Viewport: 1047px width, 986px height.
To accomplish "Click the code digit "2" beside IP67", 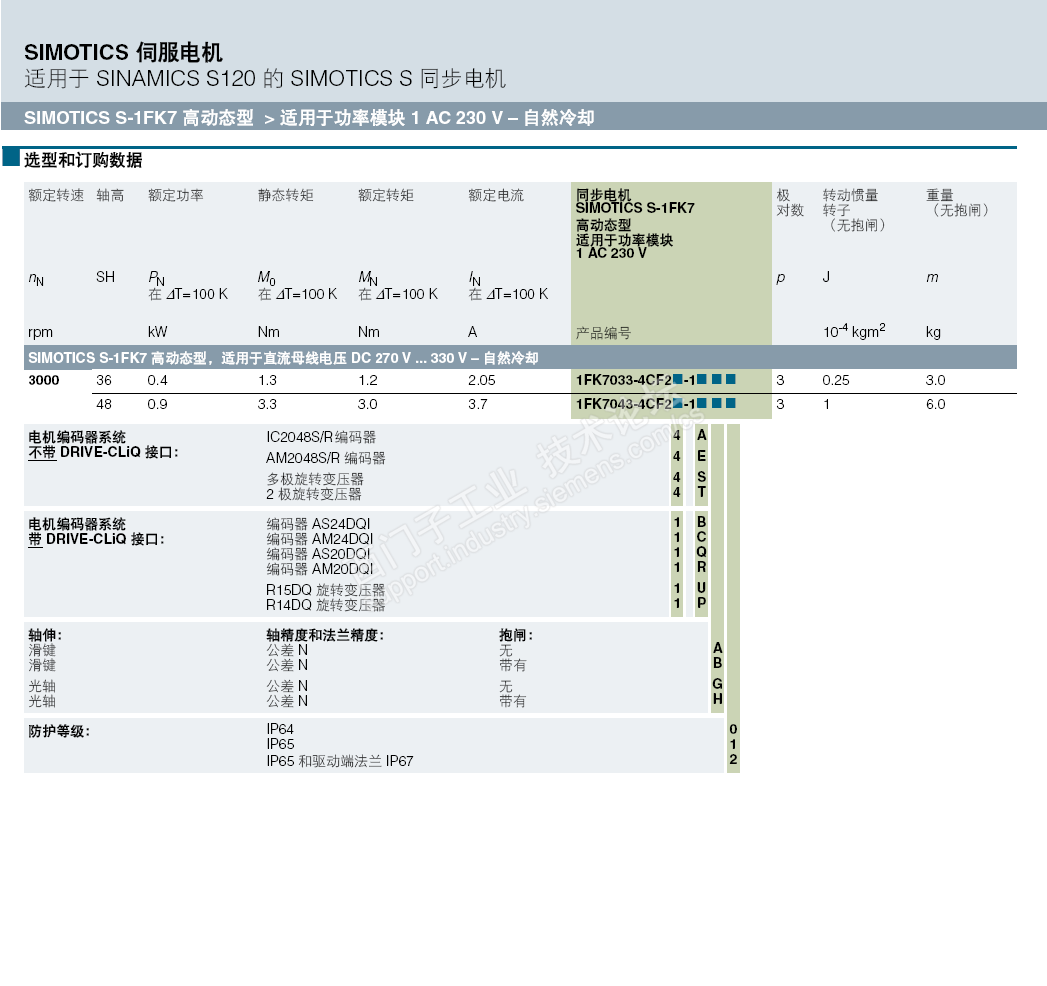I will click(x=733, y=759).
